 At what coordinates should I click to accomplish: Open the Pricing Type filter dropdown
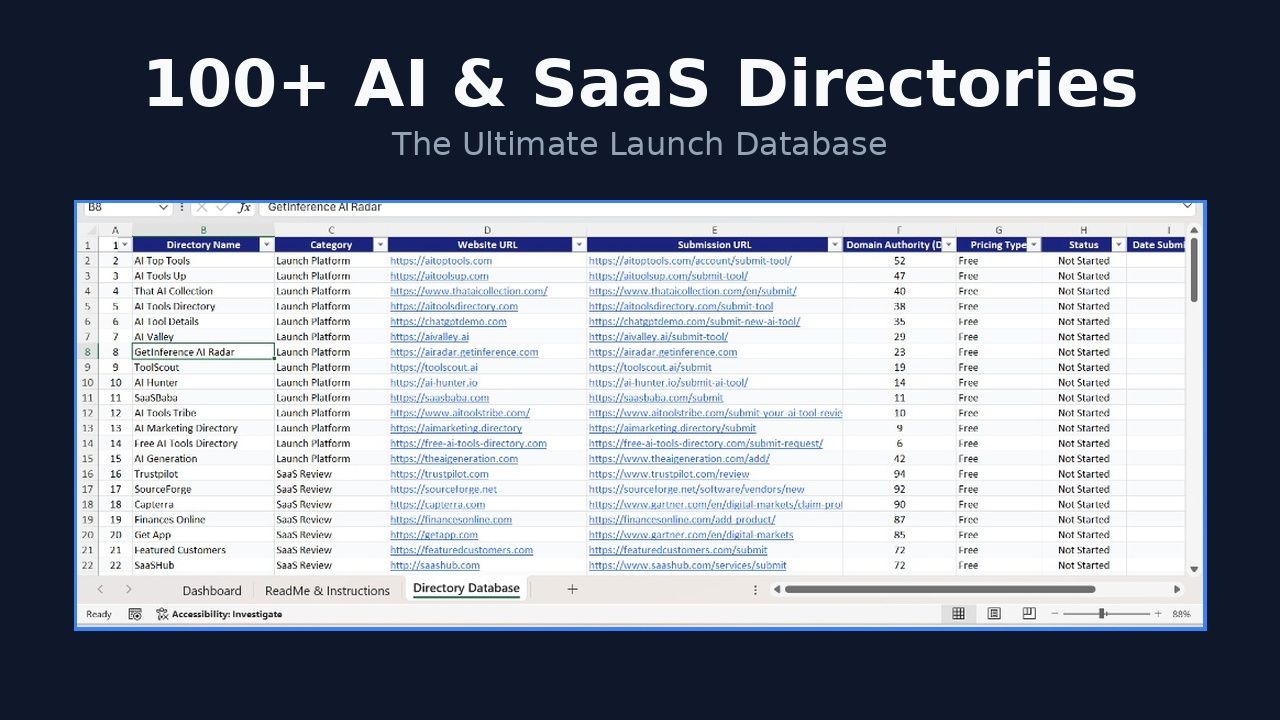tap(1034, 245)
